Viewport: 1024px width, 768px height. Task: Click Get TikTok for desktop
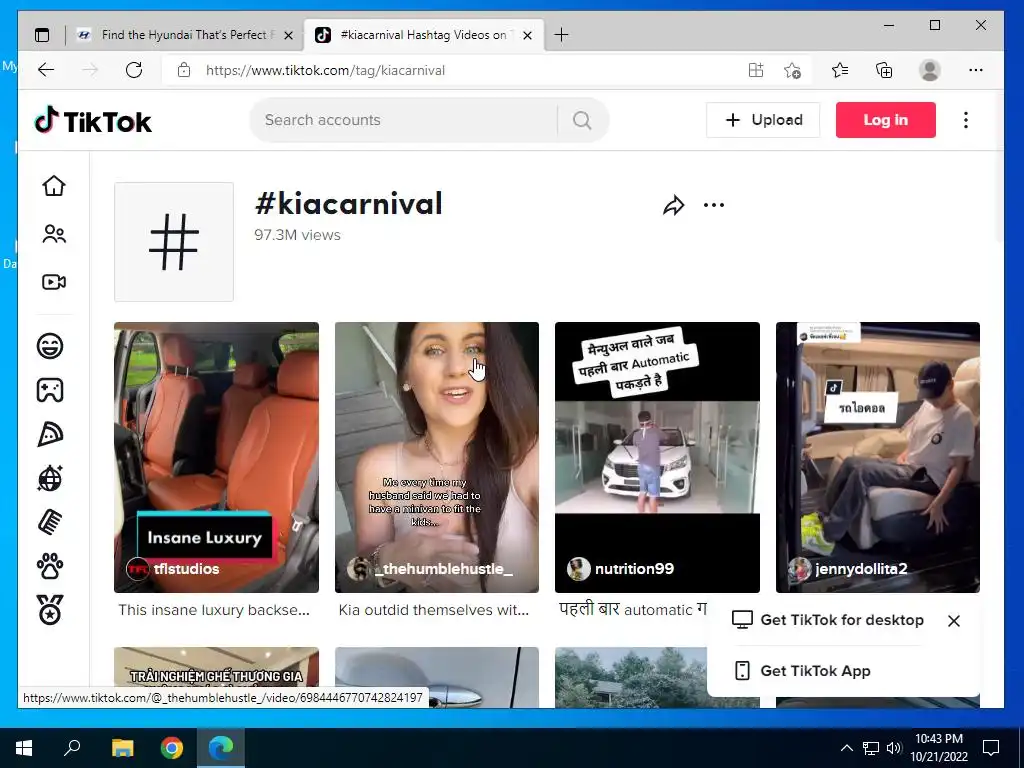click(x=827, y=620)
